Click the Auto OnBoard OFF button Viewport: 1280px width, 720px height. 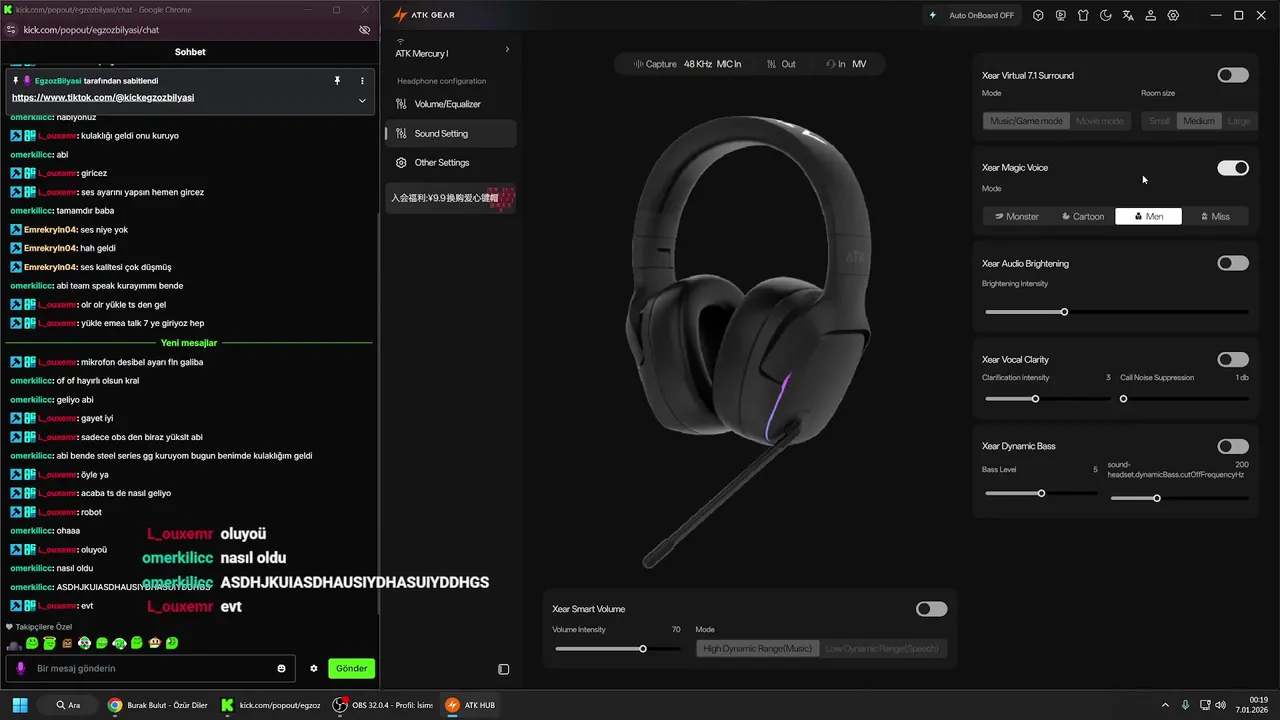point(971,15)
